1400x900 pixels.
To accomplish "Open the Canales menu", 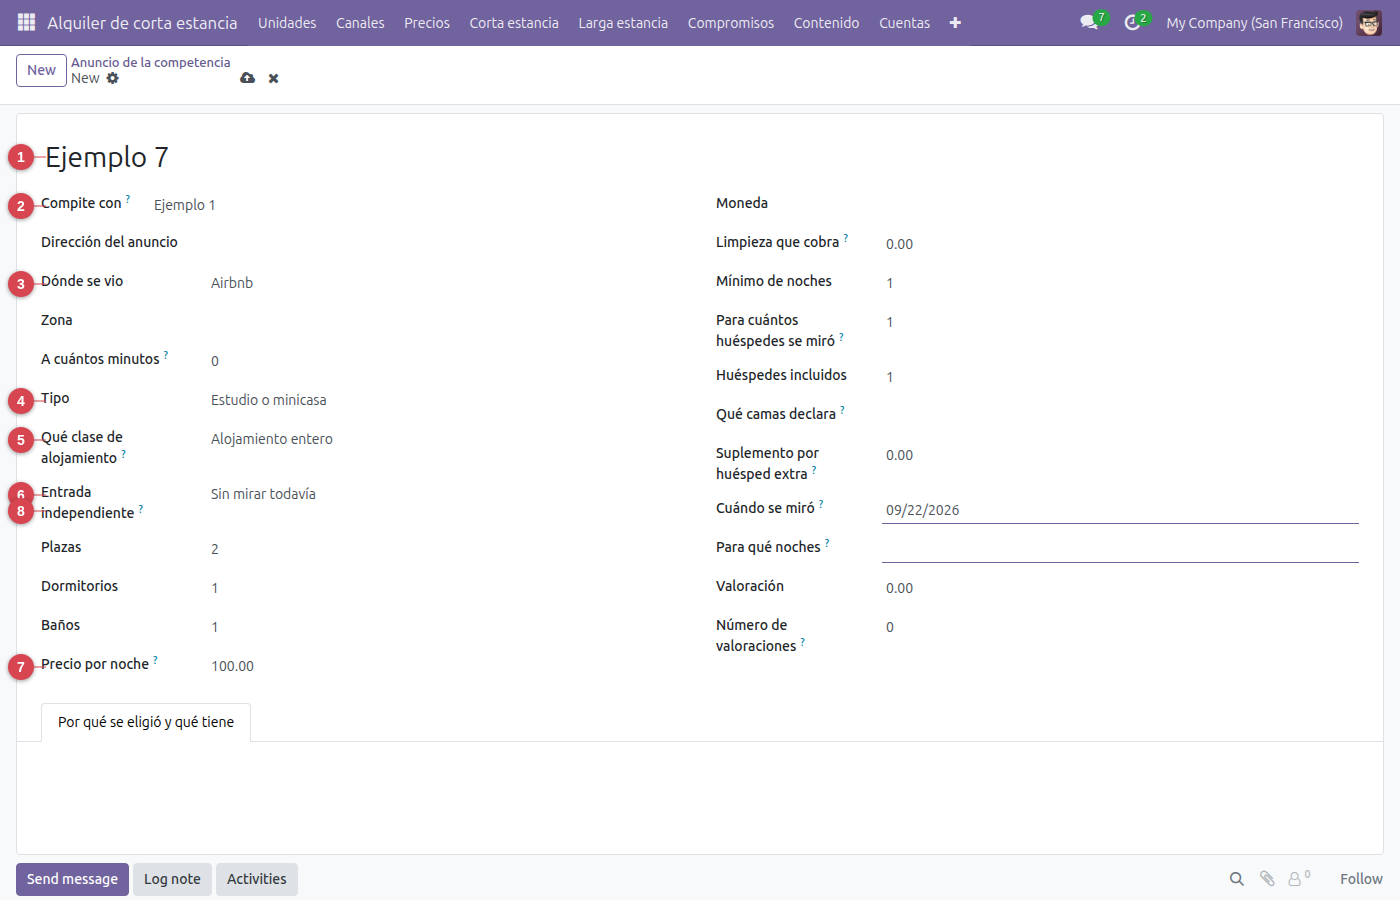I will (360, 22).
